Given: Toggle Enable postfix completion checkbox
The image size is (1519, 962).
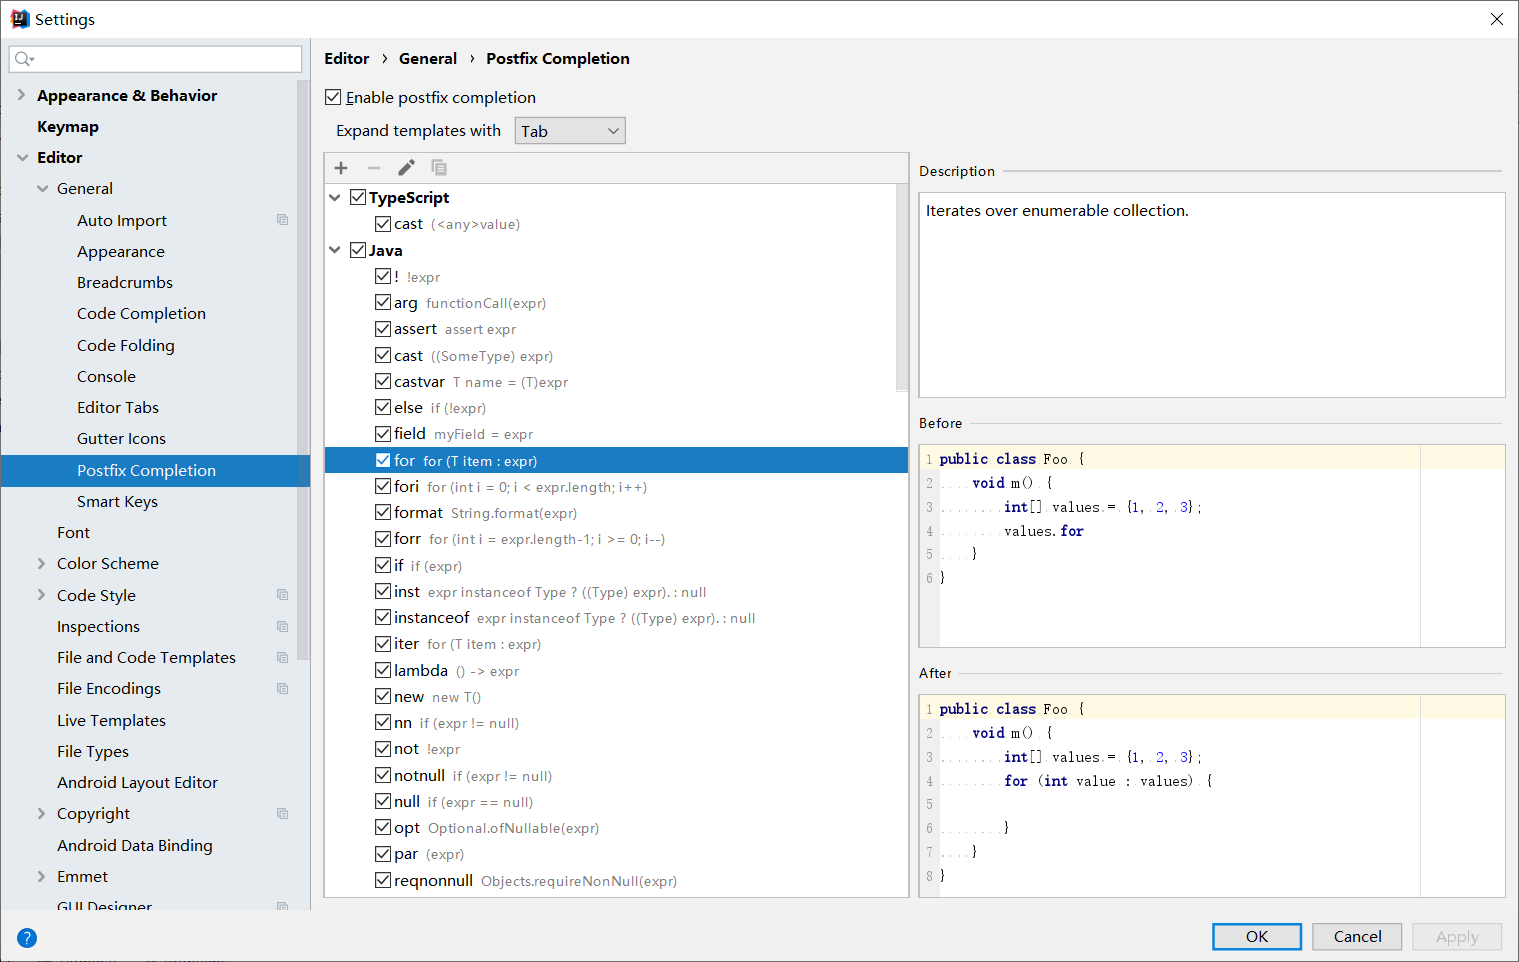Looking at the screenshot, I should pos(333,97).
